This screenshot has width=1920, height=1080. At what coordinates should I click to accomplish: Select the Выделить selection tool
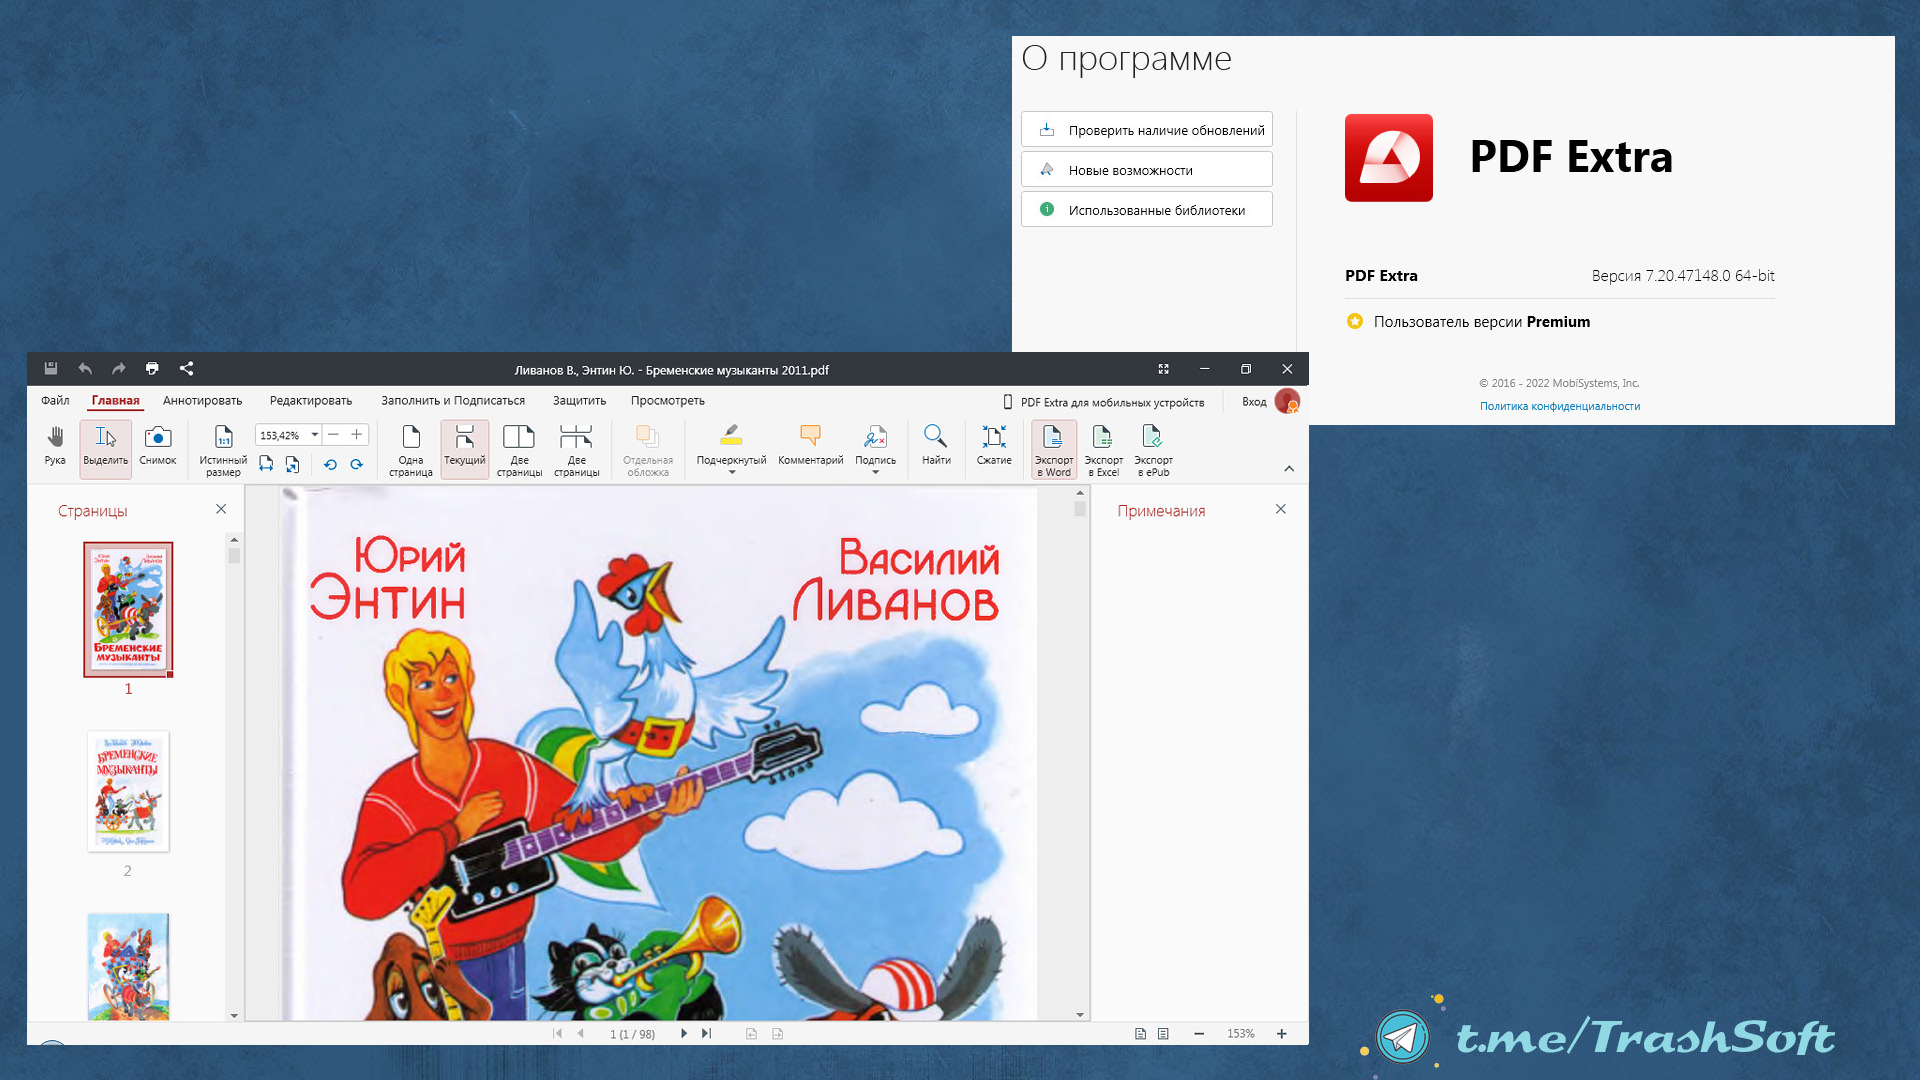(x=105, y=447)
